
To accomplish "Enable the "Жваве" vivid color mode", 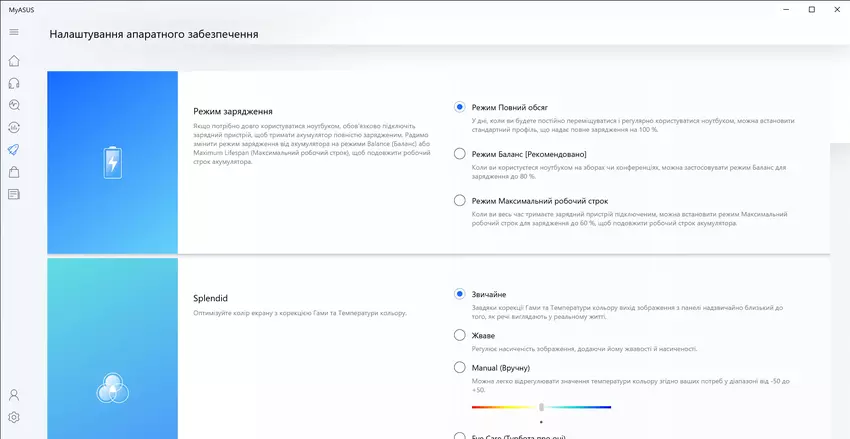I will pyautogui.click(x=460, y=335).
